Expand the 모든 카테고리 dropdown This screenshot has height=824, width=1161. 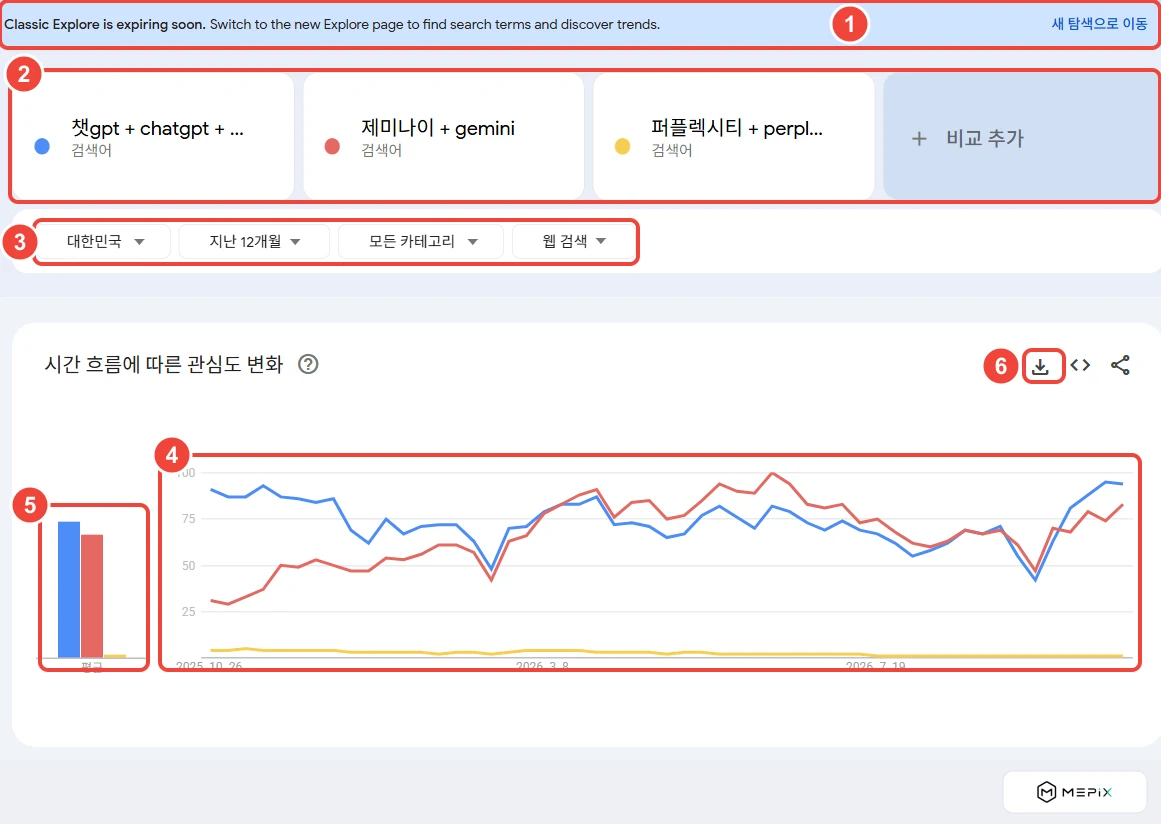[x=421, y=241]
